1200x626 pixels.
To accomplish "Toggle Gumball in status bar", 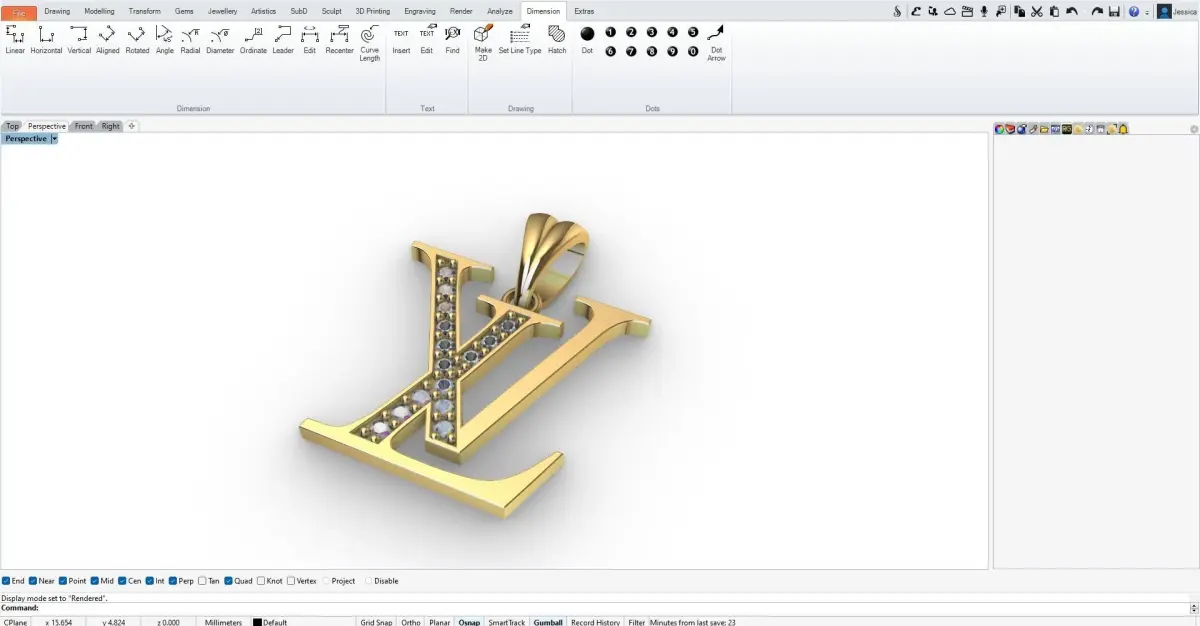I will tap(548, 622).
